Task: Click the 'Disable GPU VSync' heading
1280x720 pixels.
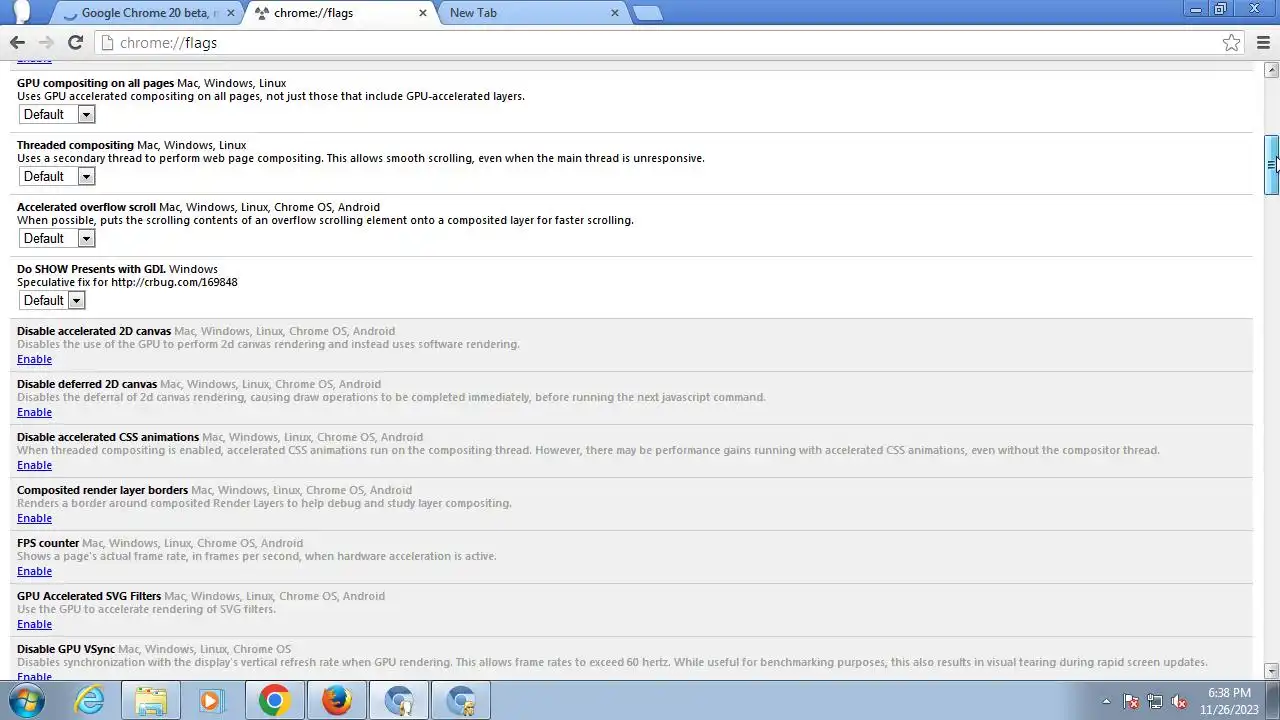Action: (x=66, y=649)
